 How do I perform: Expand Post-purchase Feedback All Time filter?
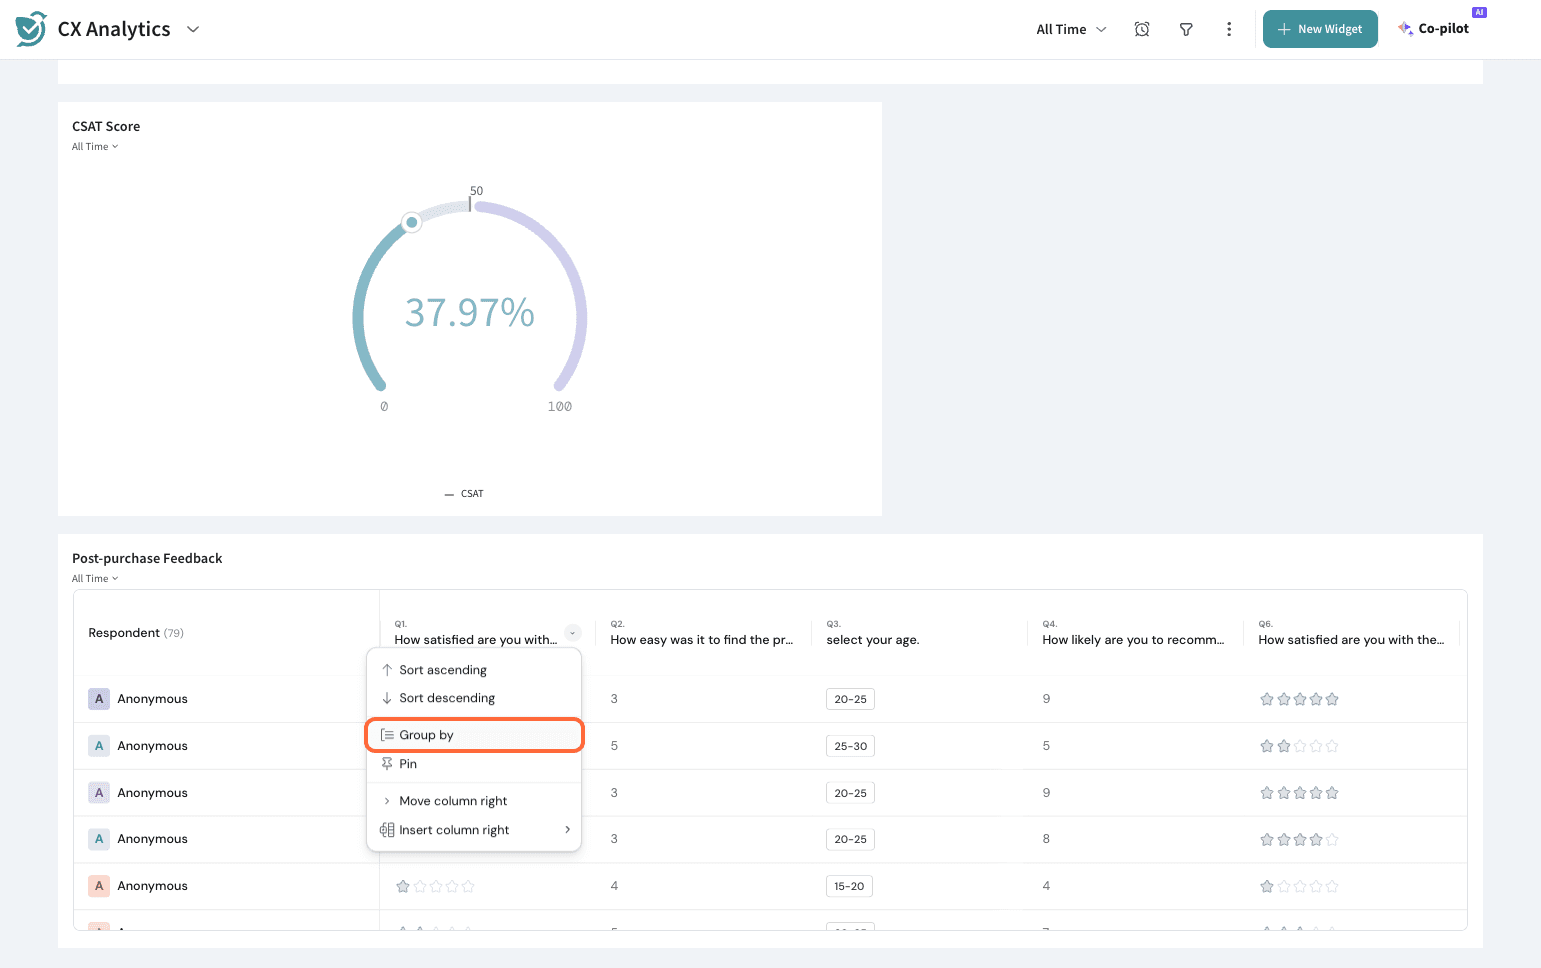pyautogui.click(x=95, y=579)
